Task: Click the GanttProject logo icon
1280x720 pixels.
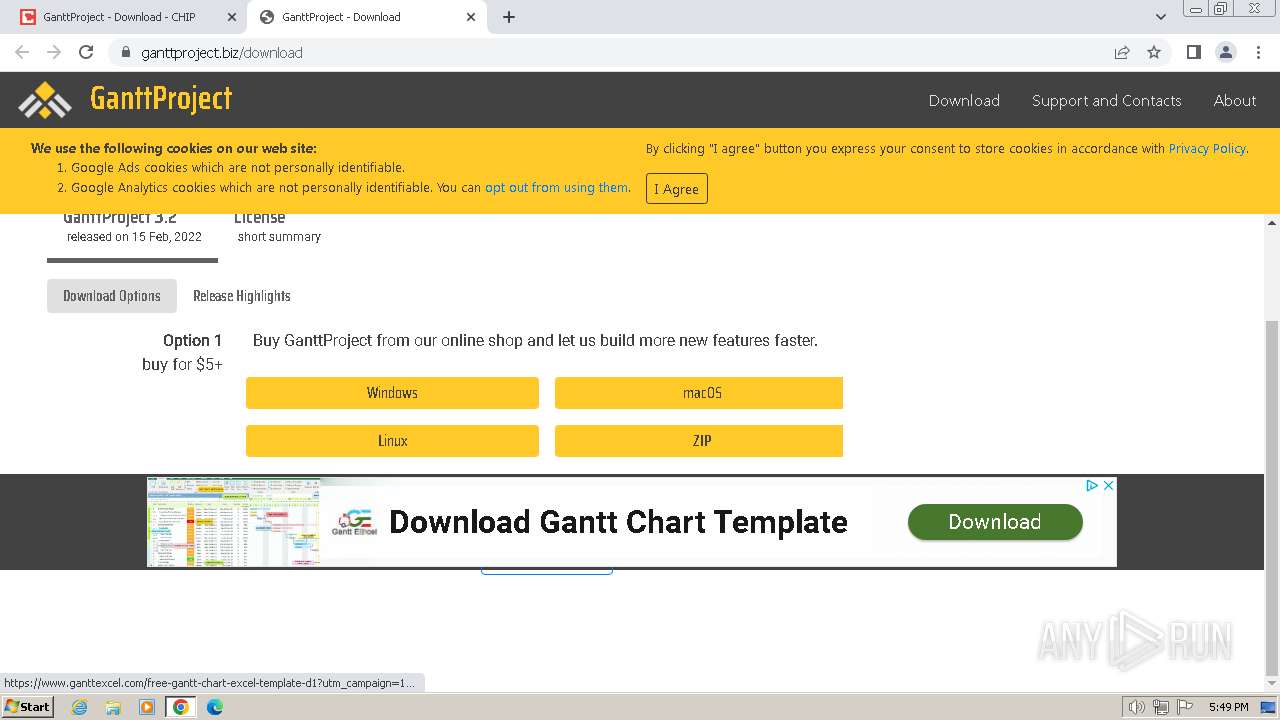Action: coord(45,100)
